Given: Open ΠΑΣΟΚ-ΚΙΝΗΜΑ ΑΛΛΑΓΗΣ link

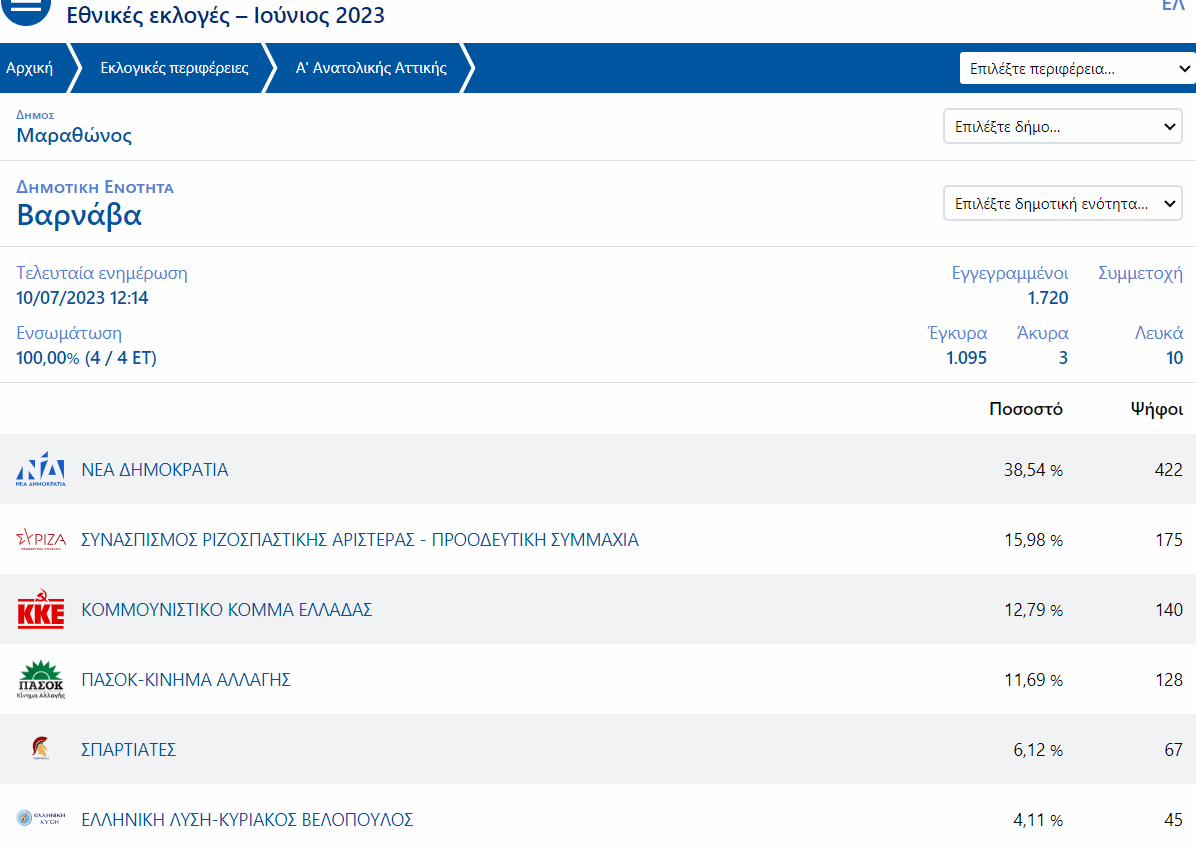Looking at the screenshot, I should point(186,680).
